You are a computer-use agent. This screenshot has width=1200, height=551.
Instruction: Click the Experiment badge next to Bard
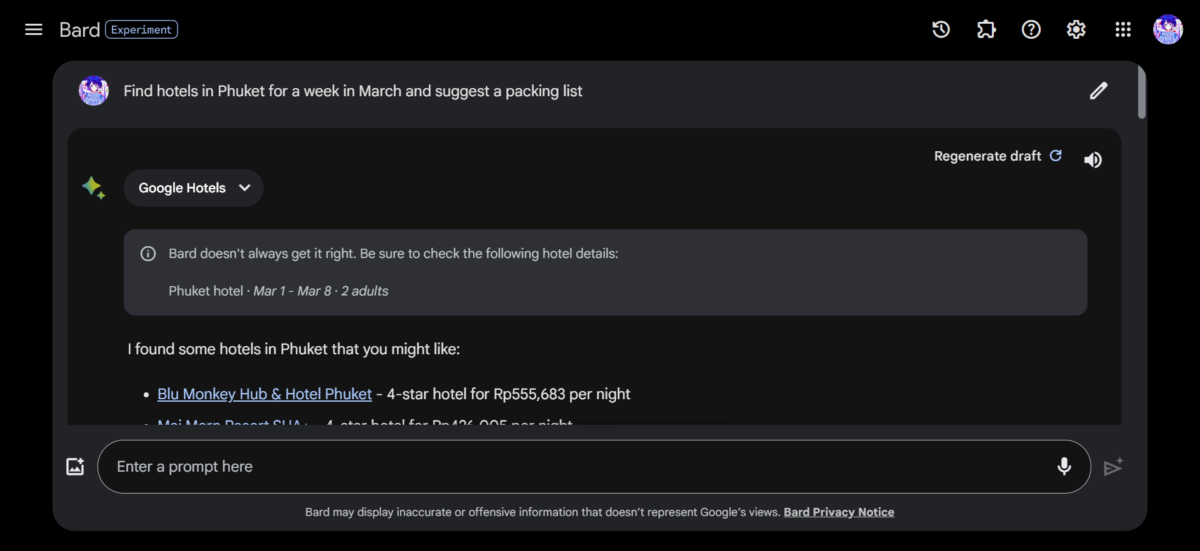141,30
